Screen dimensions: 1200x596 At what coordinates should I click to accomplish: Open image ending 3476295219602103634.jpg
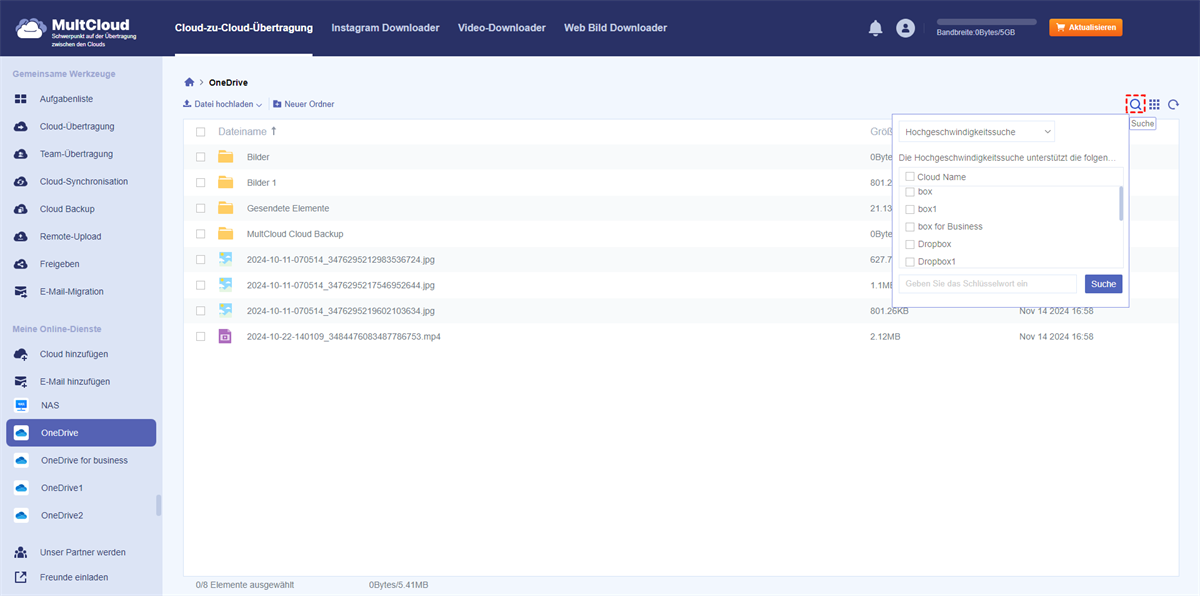pyautogui.click(x=341, y=311)
